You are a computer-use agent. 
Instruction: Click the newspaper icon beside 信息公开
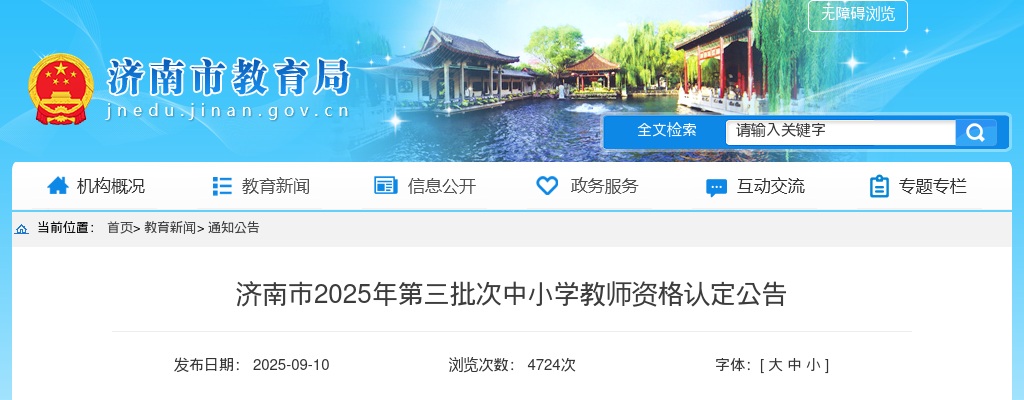pyautogui.click(x=385, y=186)
